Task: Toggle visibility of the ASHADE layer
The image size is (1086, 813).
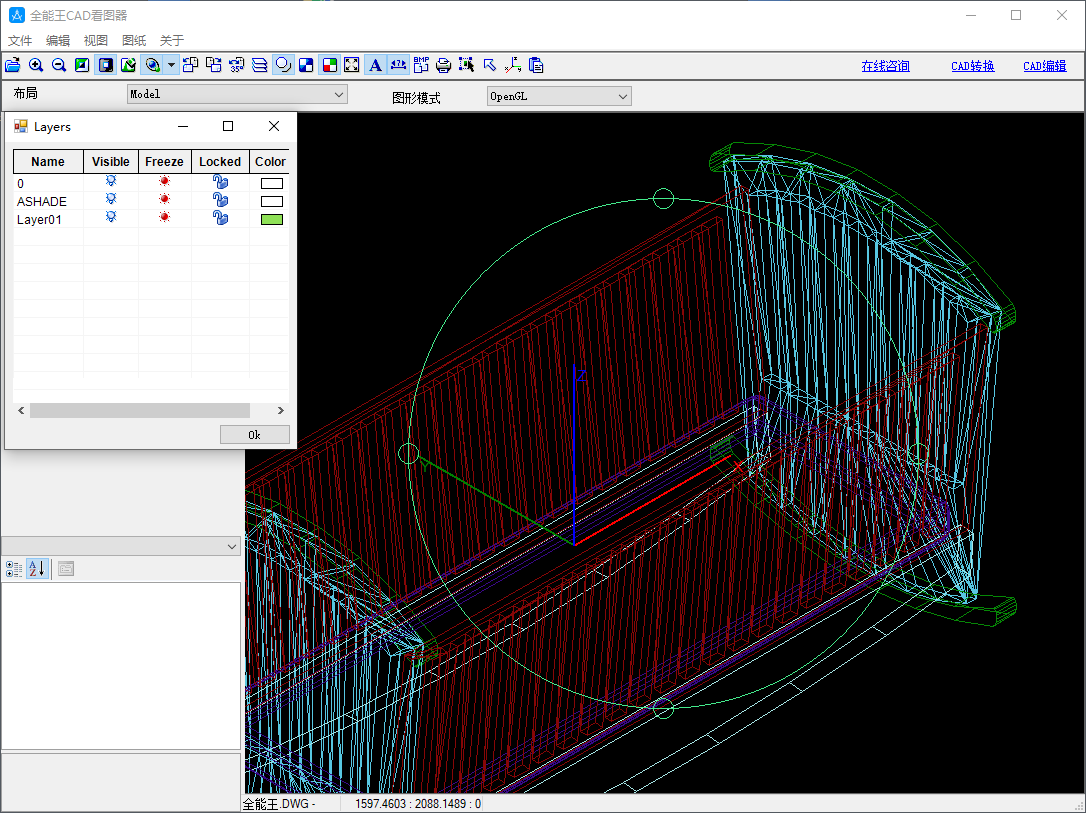Action: coord(111,201)
